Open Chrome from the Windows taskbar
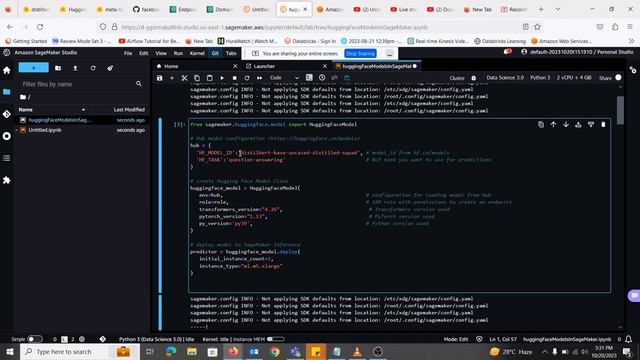This screenshot has height=360, width=640. [275, 351]
